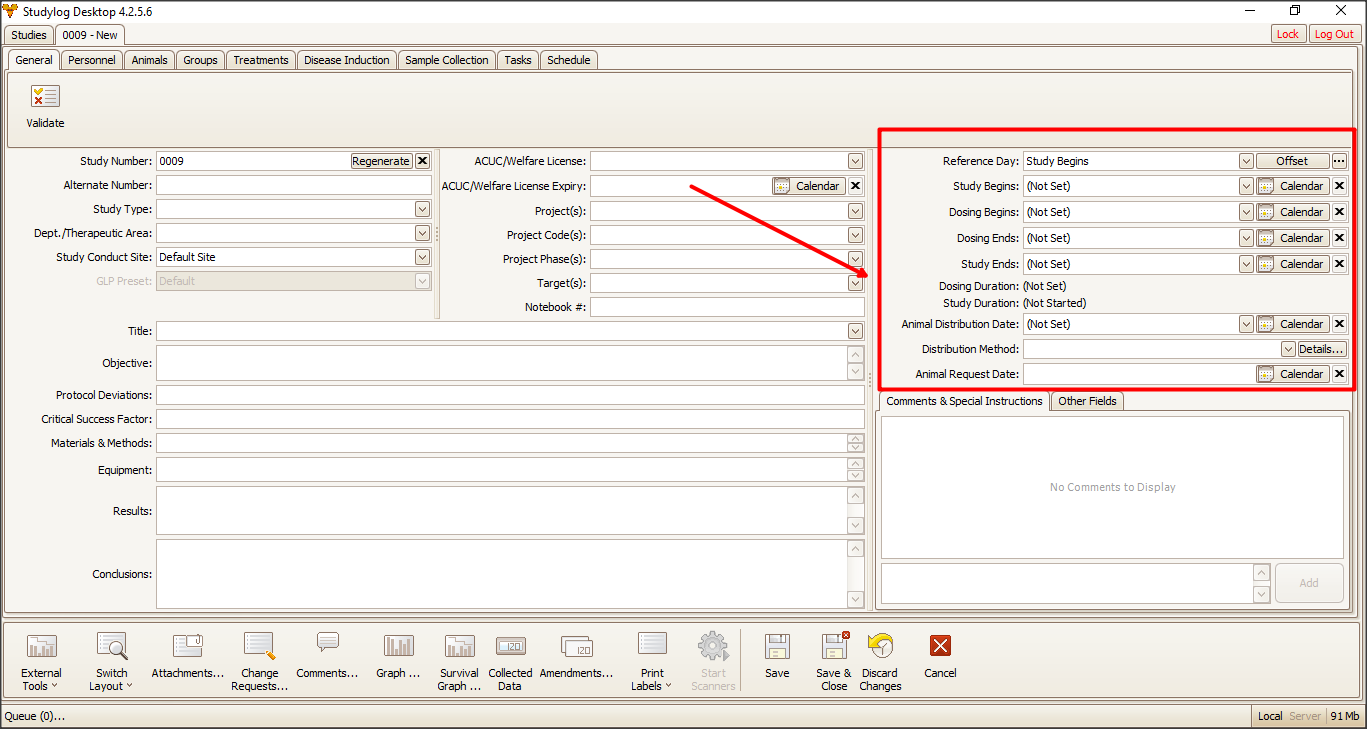Open the Sample Collection tab
This screenshot has height=729, width=1367.
tap(447, 60)
